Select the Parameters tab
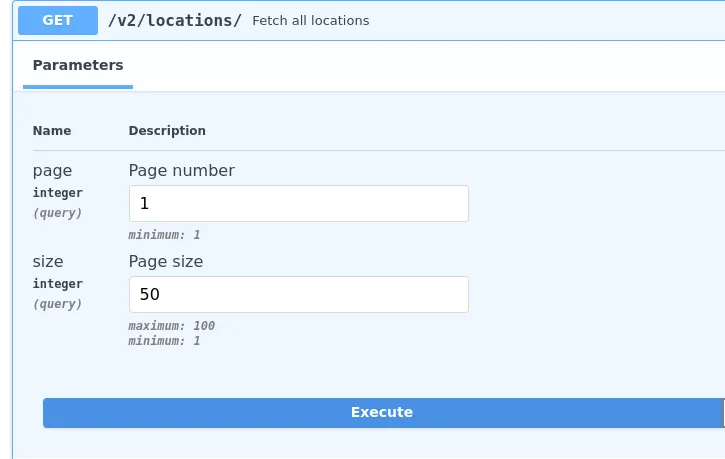Screen dimensions: 725x459 click(78, 65)
